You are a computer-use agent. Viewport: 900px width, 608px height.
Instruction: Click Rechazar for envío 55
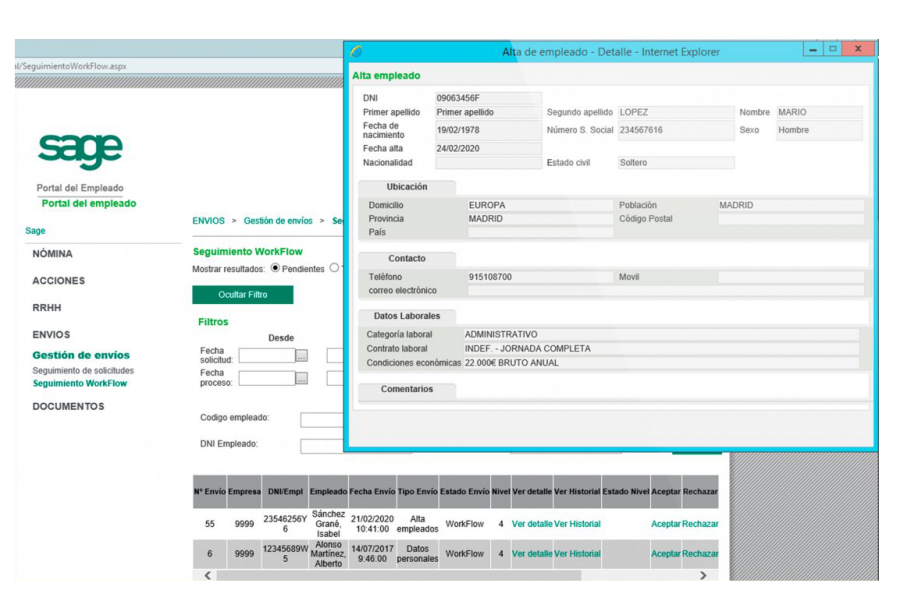click(700, 524)
